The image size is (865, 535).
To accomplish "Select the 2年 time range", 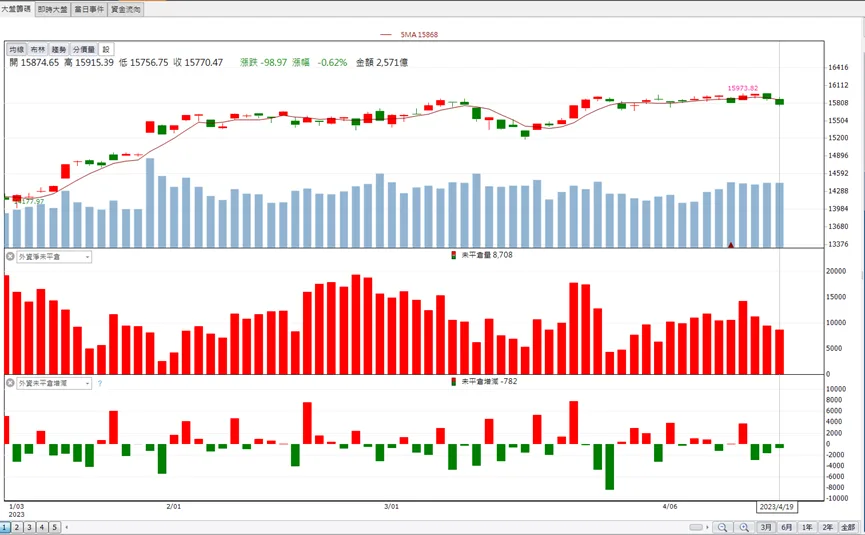I will coord(827,527).
